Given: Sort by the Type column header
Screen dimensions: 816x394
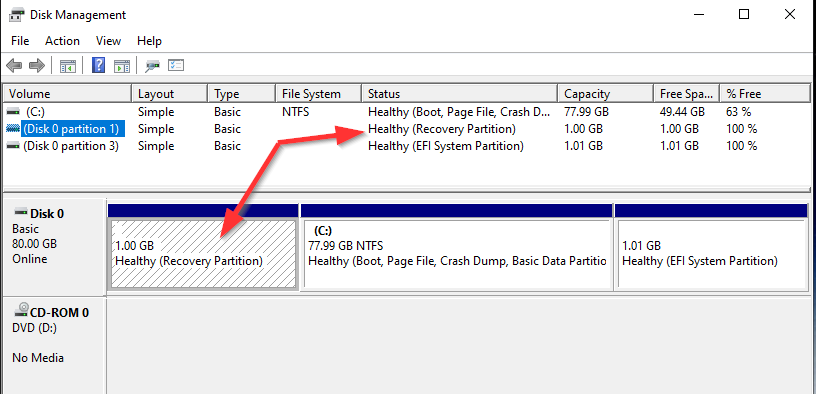Looking at the screenshot, I should click(241, 94).
